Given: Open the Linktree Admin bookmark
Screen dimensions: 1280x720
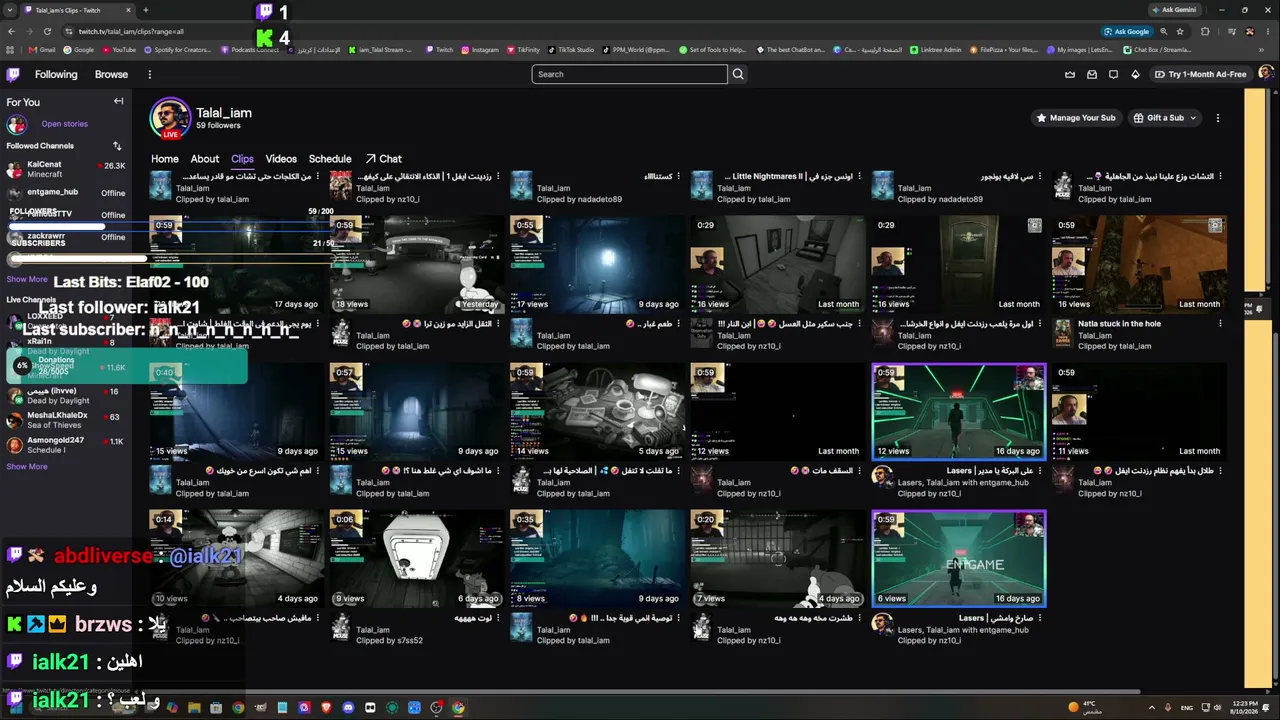Looking at the screenshot, I should click(936, 49).
